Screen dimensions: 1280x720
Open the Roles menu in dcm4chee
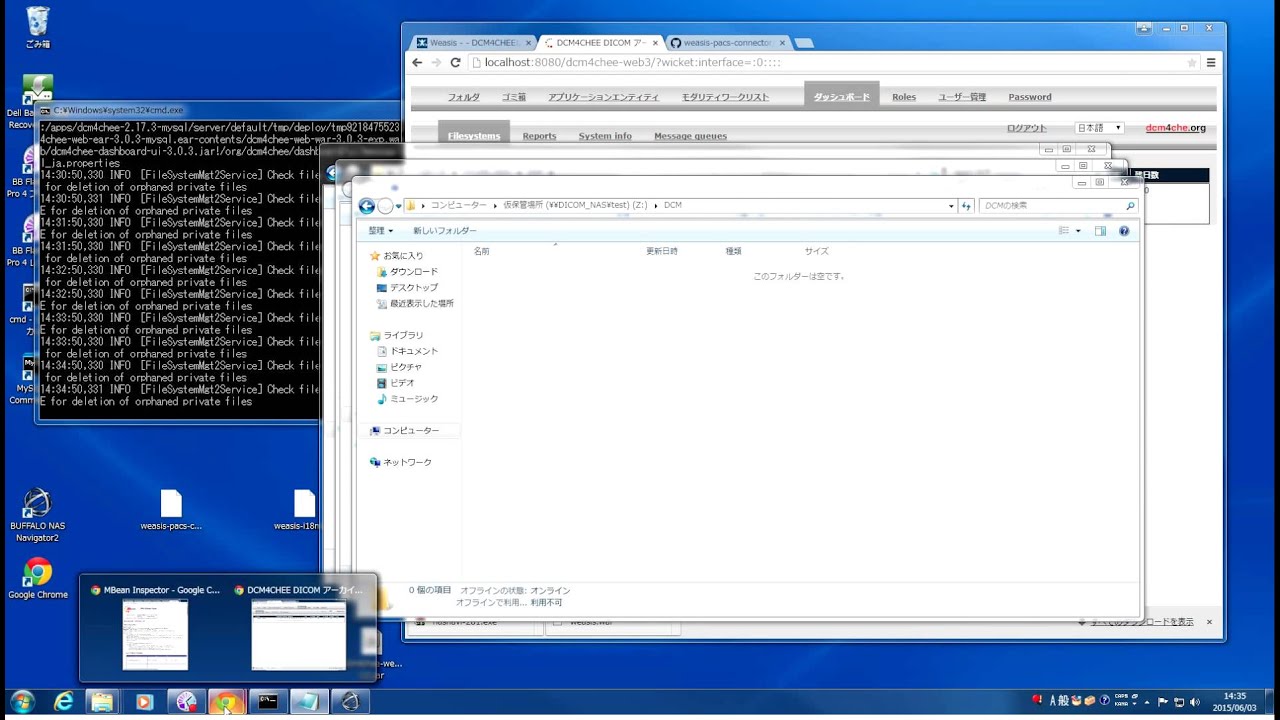(x=904, y=97)
